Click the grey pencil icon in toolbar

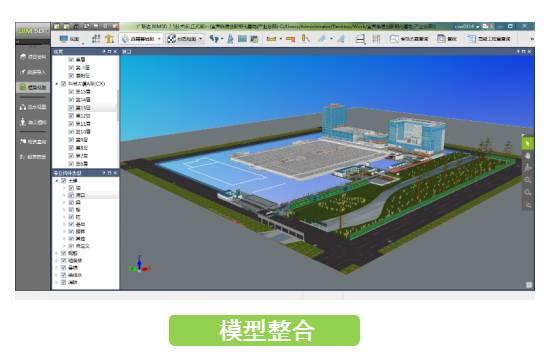pyautogui.click(x=322, y=39)
